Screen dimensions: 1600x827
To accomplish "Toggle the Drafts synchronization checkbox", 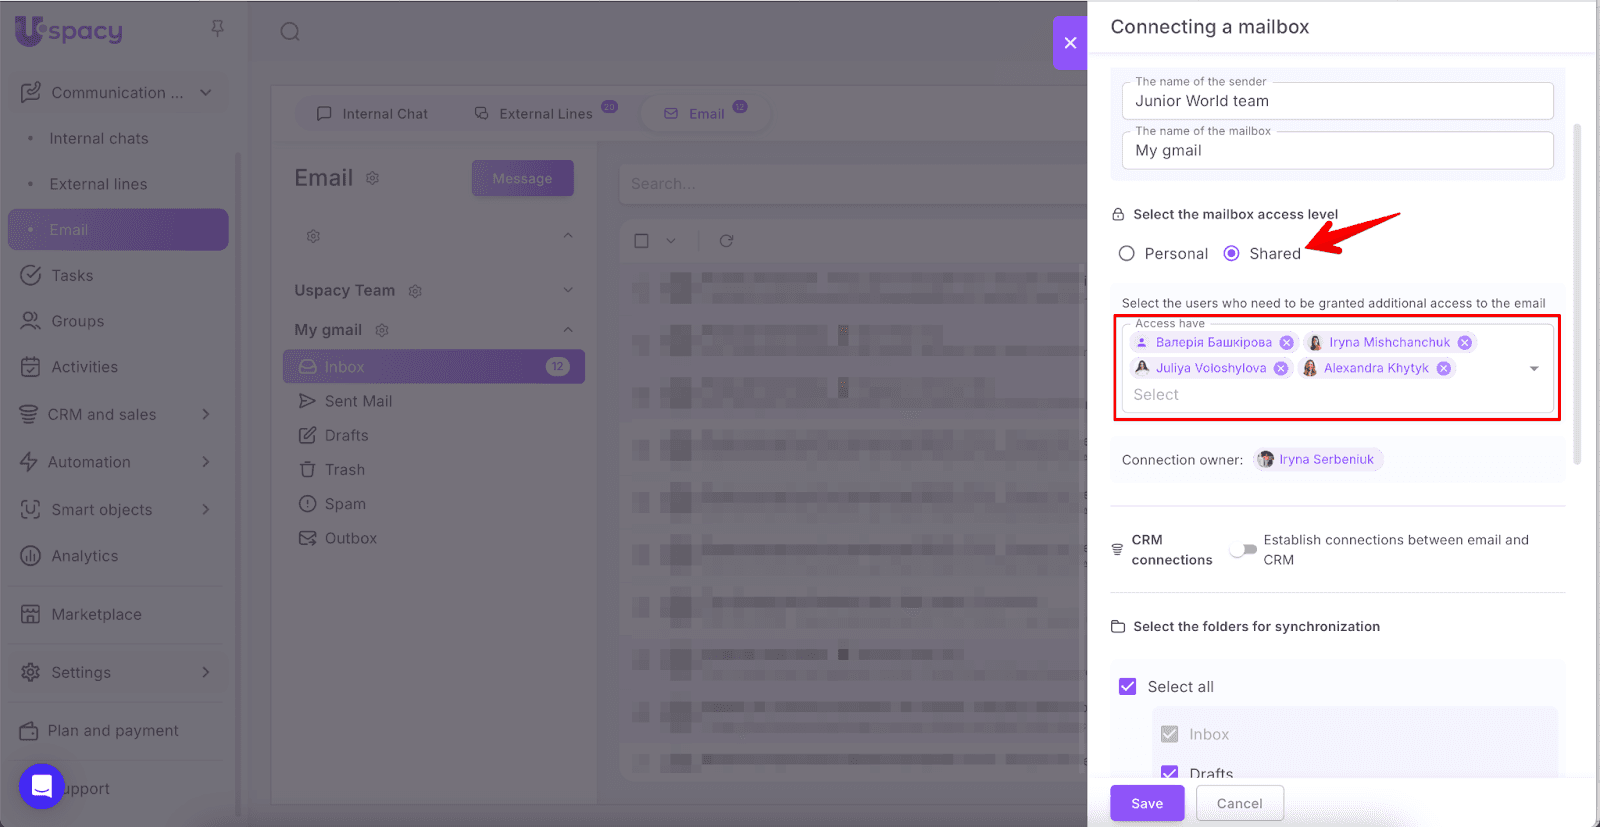I will point(1170,772).
